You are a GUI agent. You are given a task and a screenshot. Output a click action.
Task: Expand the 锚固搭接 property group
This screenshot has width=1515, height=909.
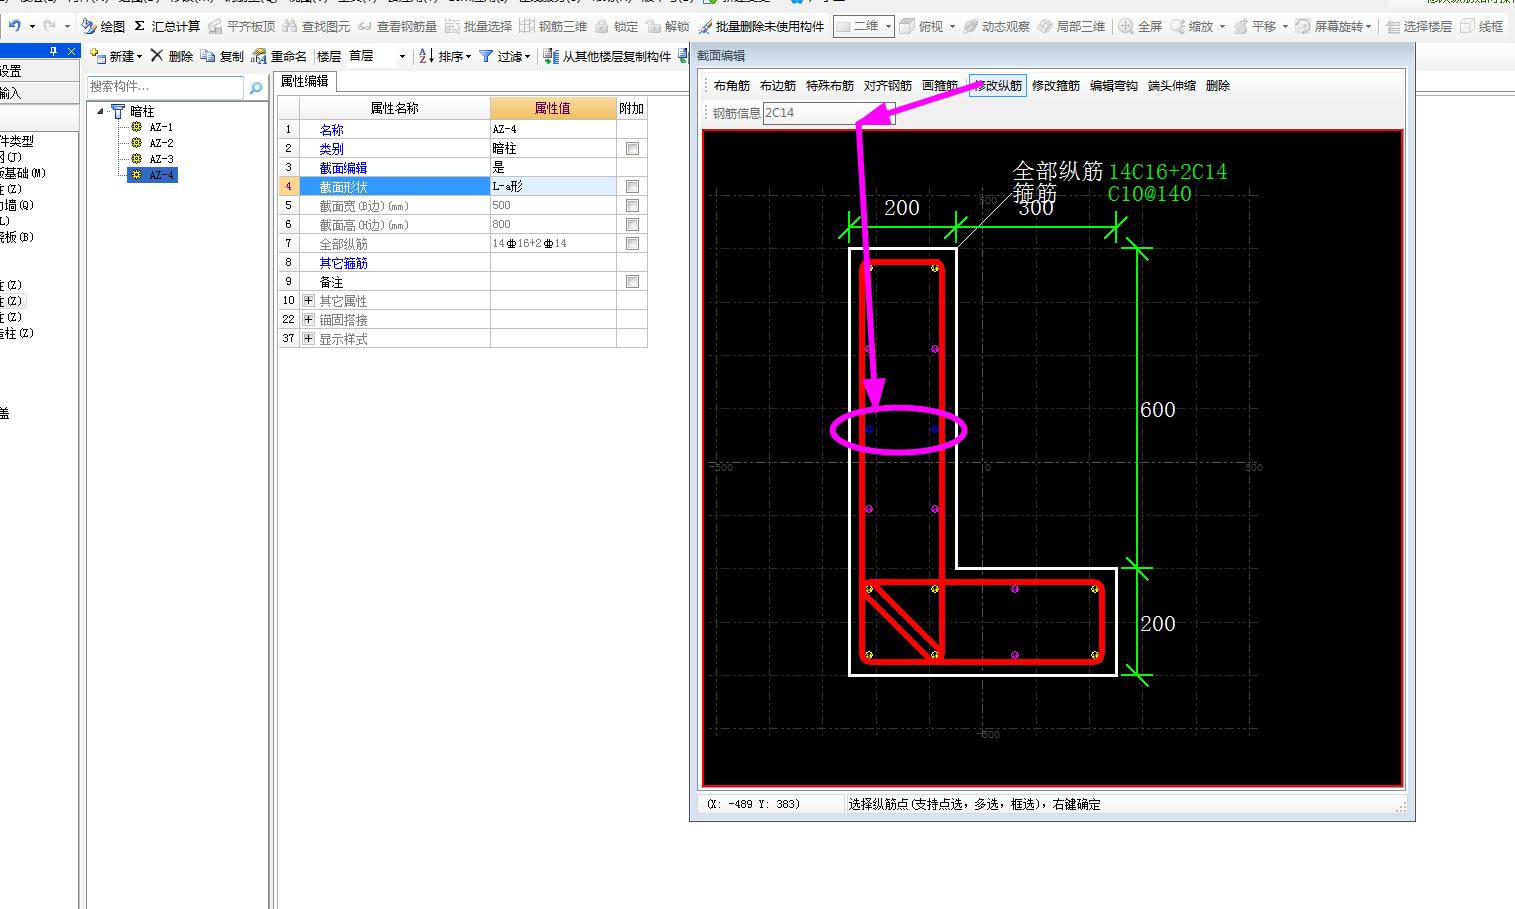click(308, 319)
